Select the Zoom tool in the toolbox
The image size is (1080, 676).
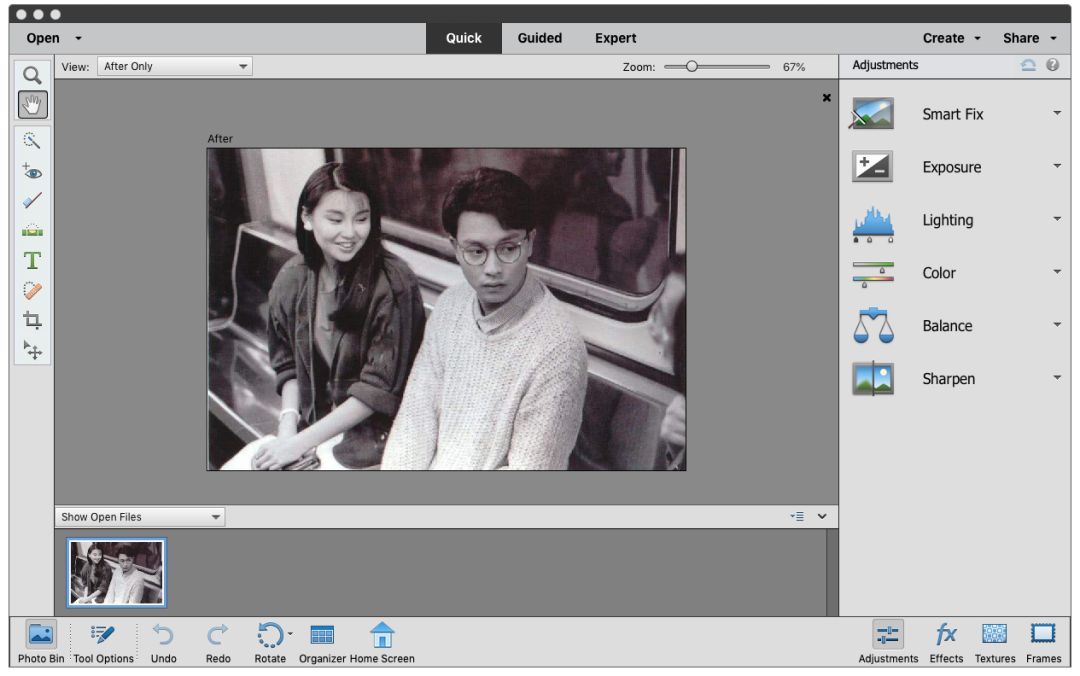coord(32,75)
